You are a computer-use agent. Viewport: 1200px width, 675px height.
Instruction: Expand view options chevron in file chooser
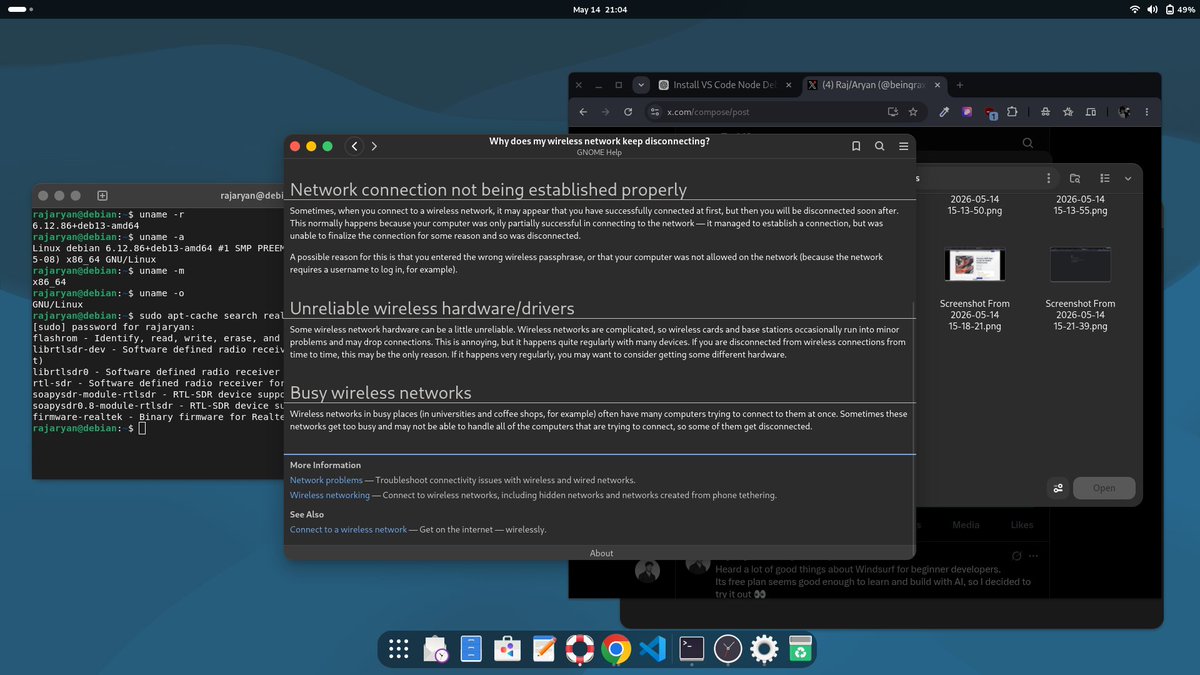(1128, 178)
